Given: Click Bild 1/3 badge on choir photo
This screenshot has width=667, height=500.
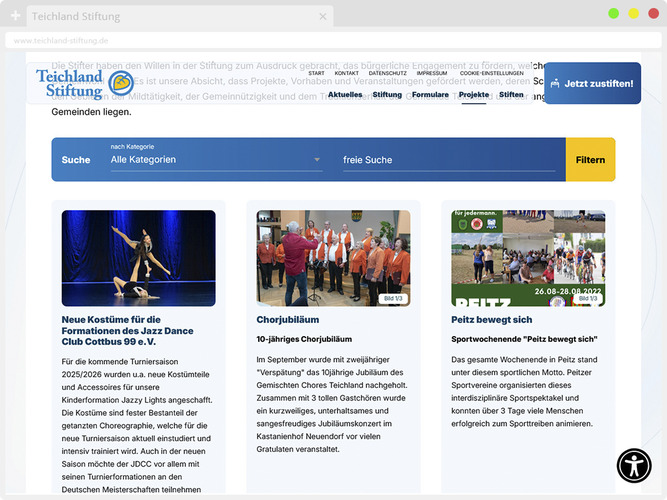Looking at the screenshot, I should [393, 298].
